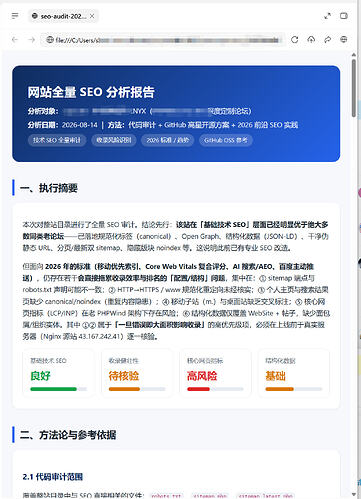This screenshot has width=361, height=499.
Task: Click the 收录风险识别 pill tag
Action: pyautogui.click(x=114, y=140)
